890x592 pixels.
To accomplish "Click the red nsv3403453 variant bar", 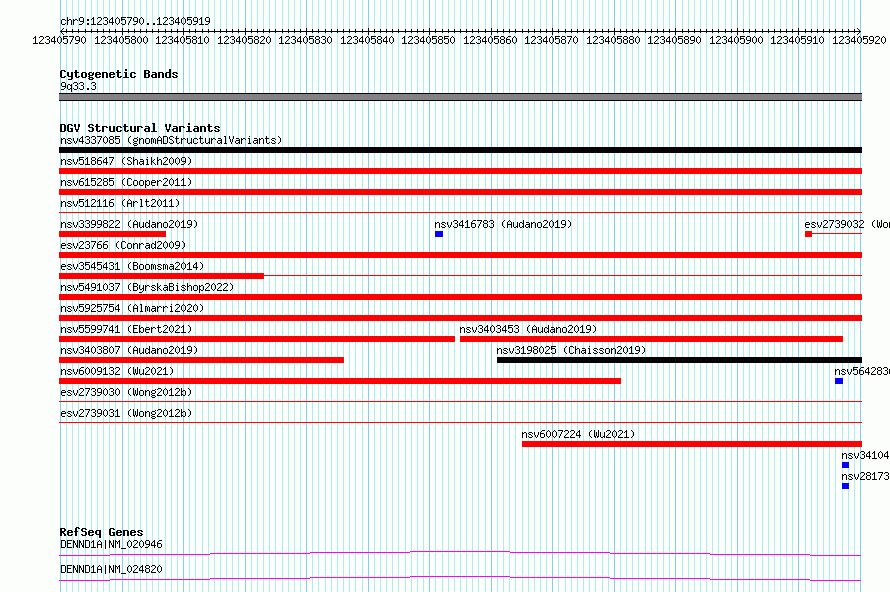I will [651, 339].
